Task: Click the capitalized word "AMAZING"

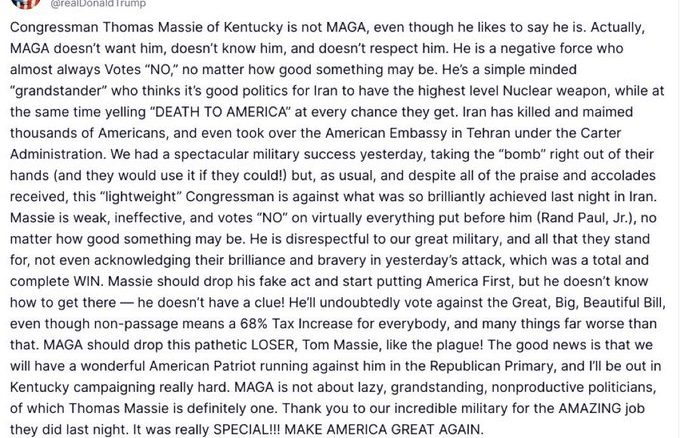Action: (590, 409)
